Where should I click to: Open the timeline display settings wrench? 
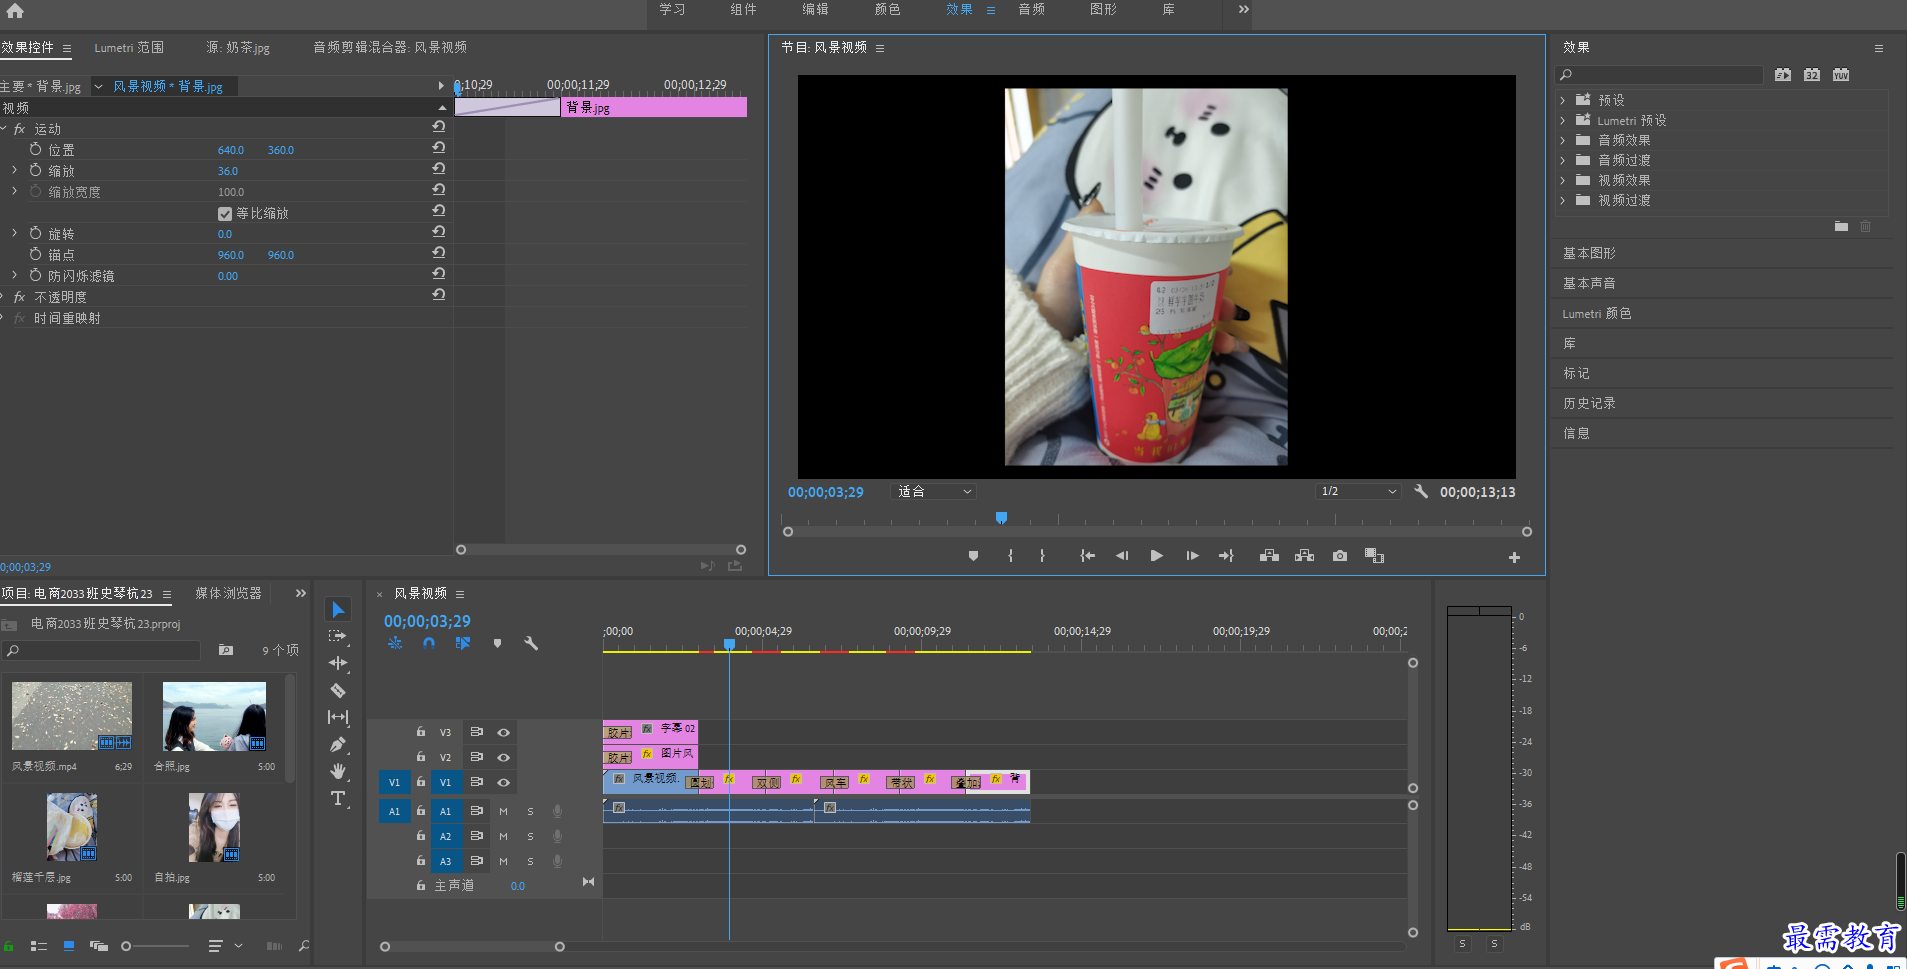coord(531,644)
